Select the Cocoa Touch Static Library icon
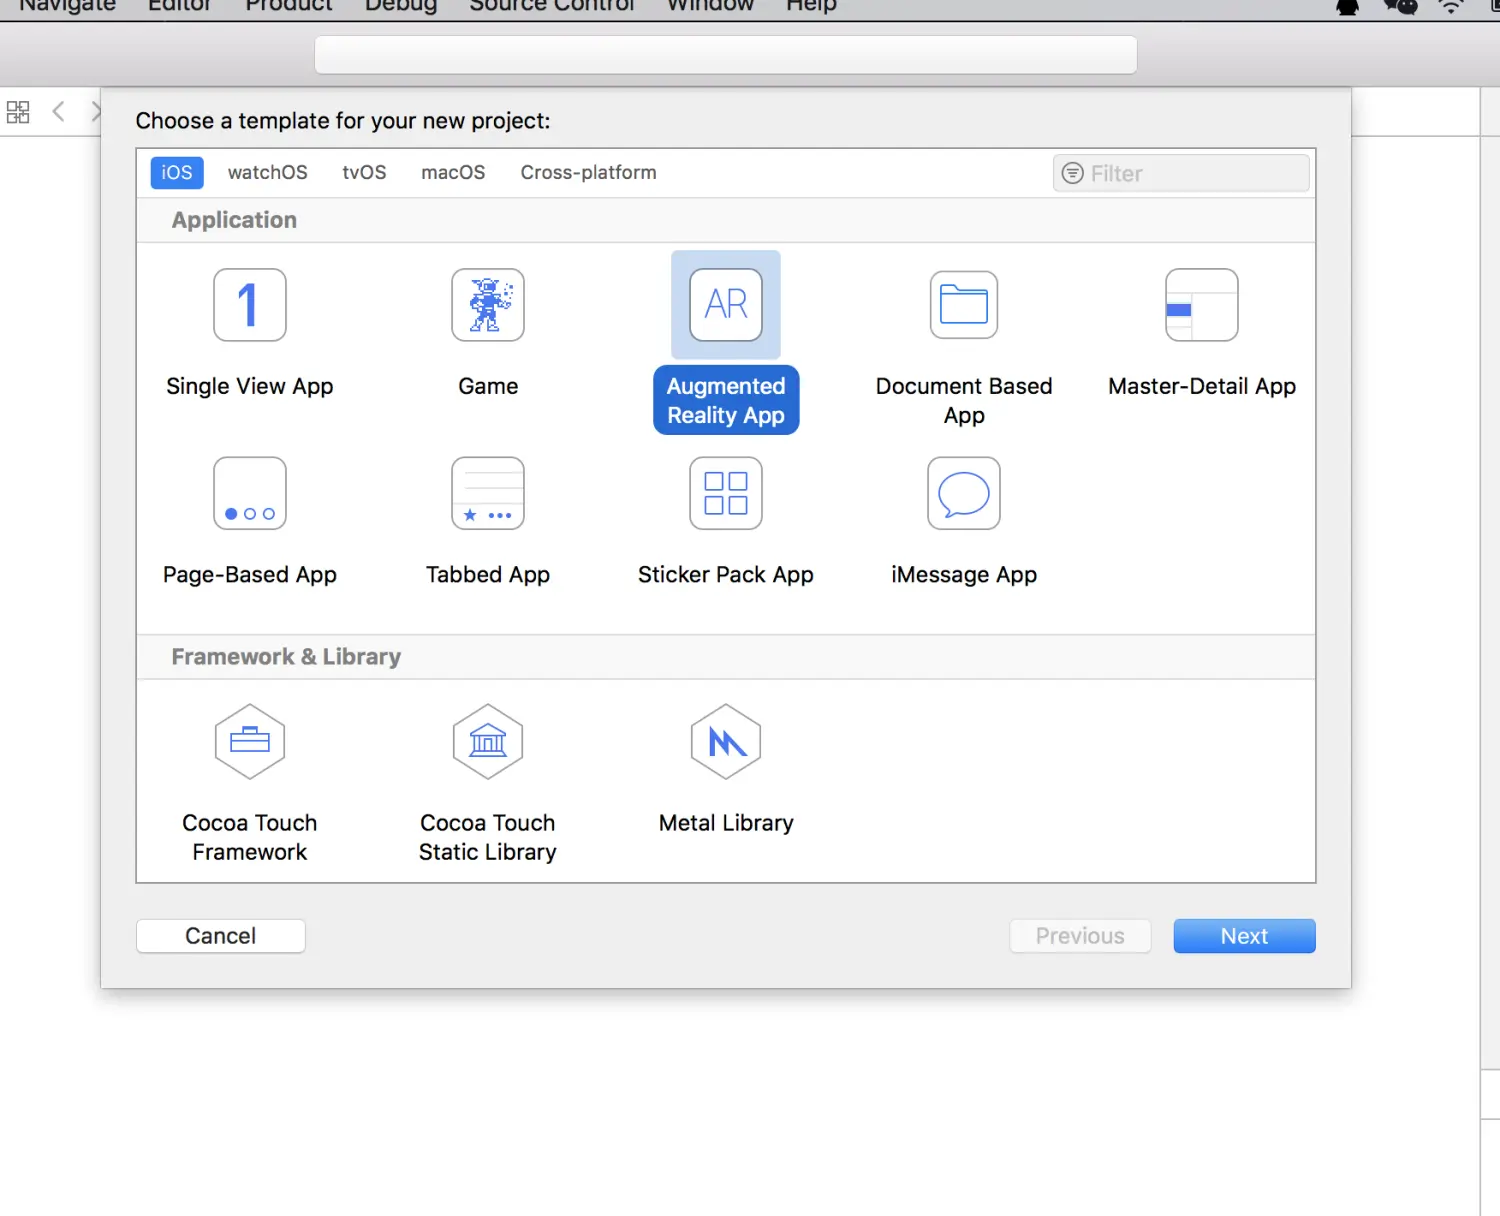This screenshot has height=1216, width=1500. (488, 742)
